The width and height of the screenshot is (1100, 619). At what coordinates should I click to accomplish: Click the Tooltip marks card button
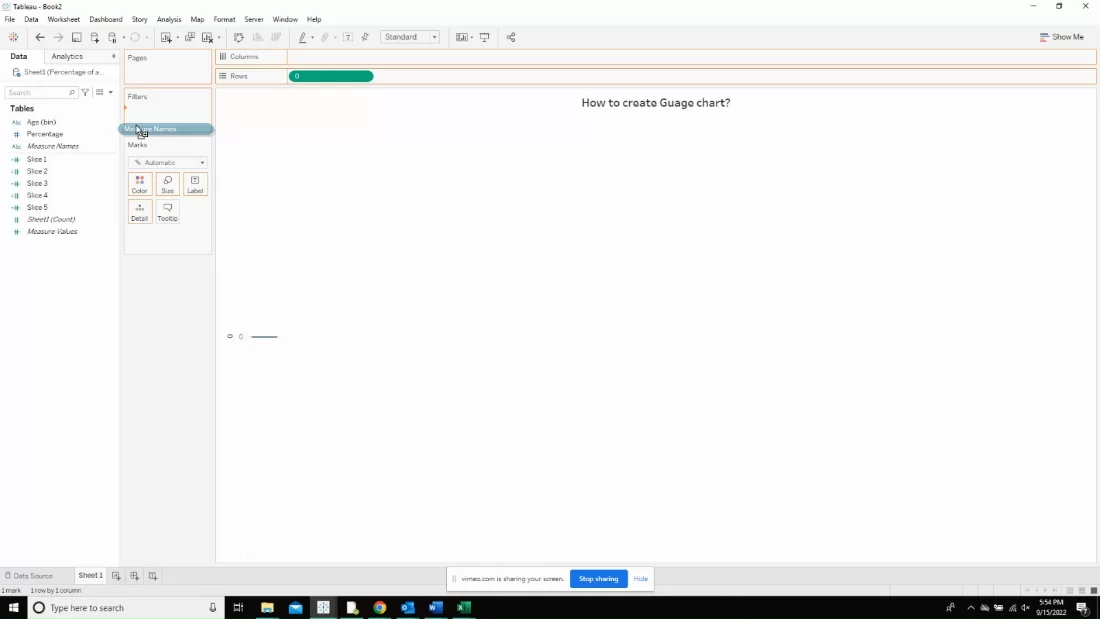point(168,212)
